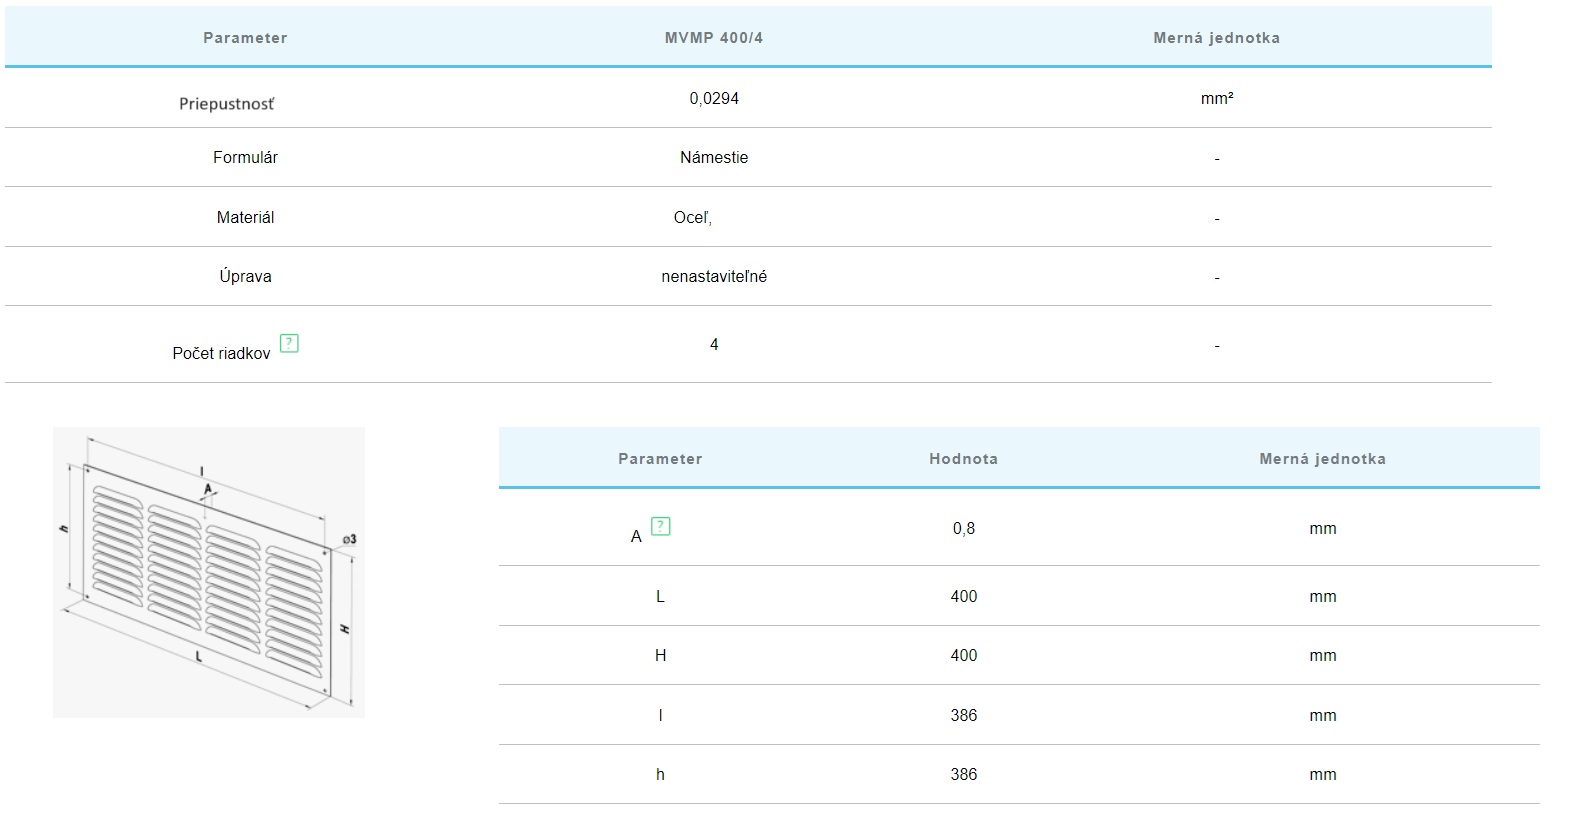Viewport: 1593px width, 822px height.
Task: Open the ventilation grille dimension drawing
Action: click(x=209, y=572)
